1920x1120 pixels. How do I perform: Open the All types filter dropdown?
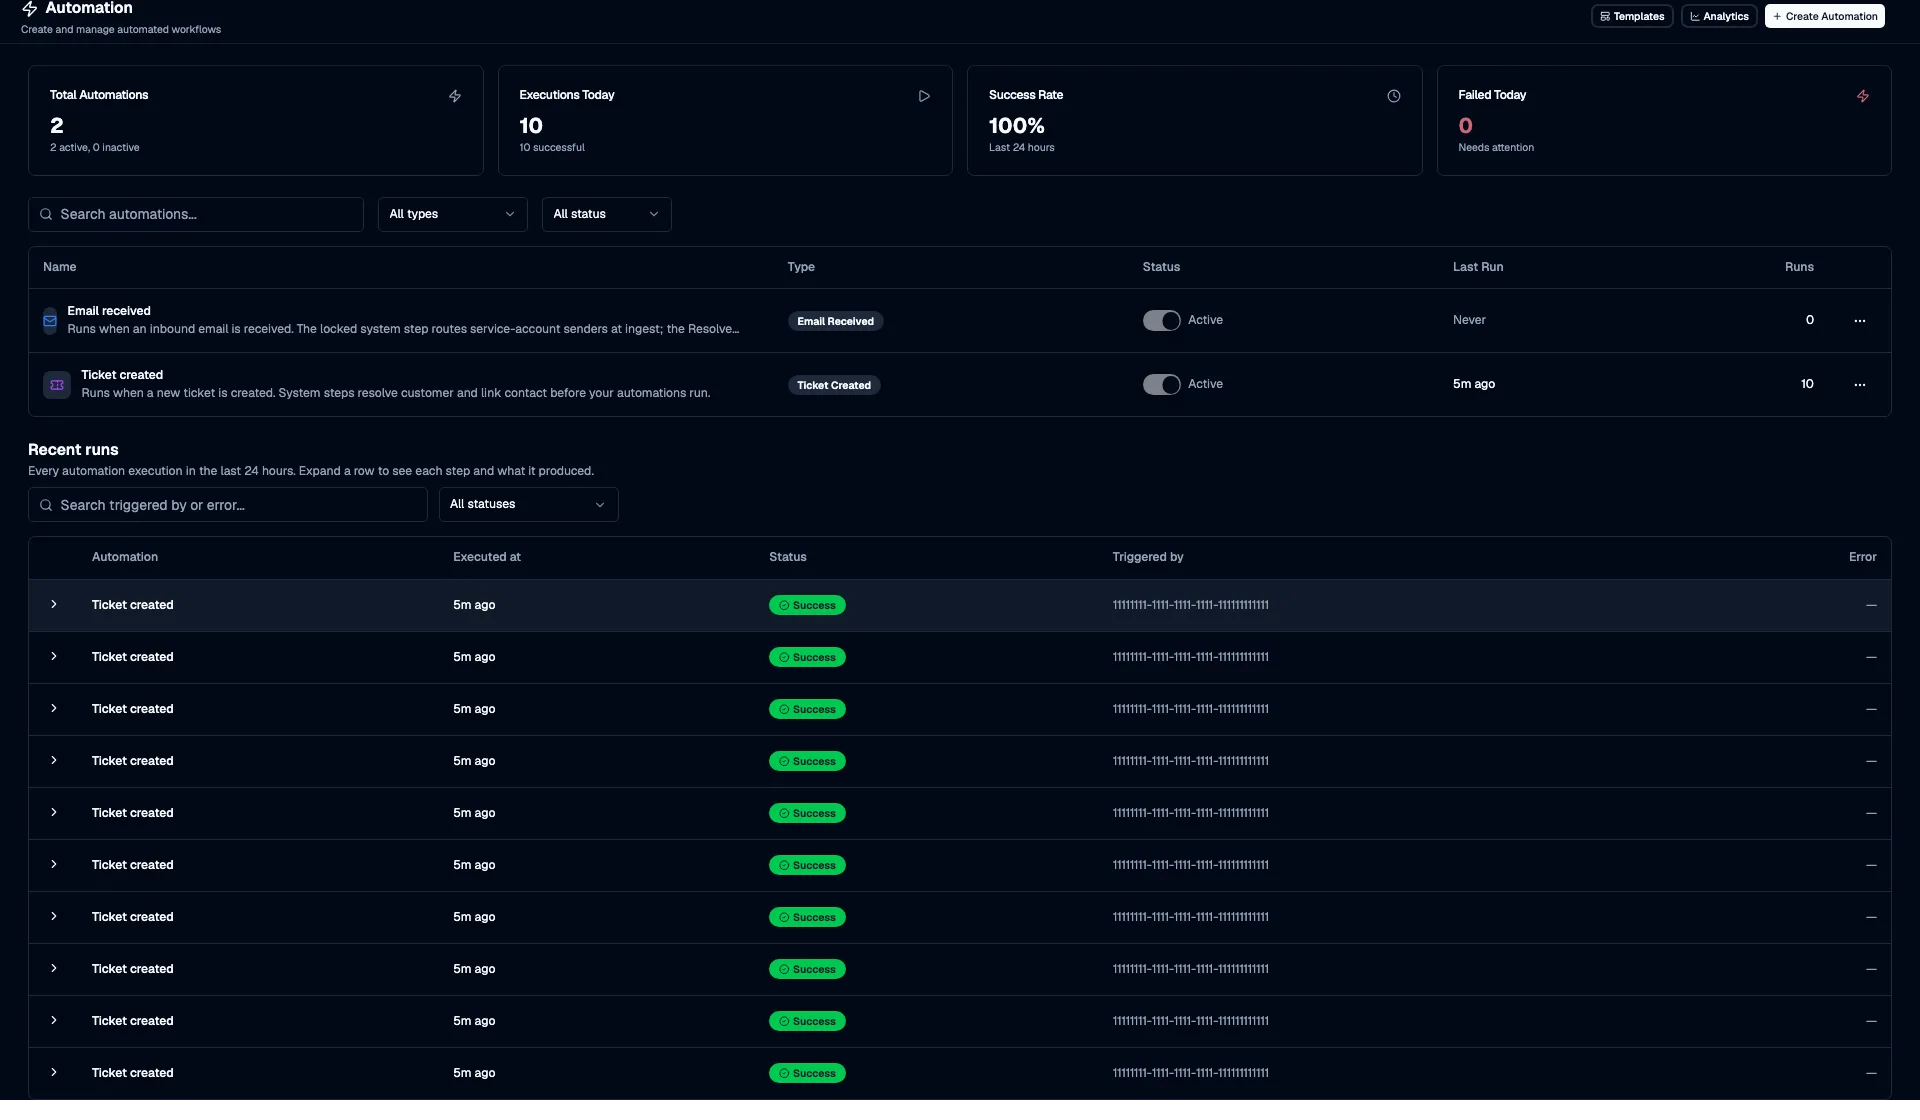coord(452,214)
